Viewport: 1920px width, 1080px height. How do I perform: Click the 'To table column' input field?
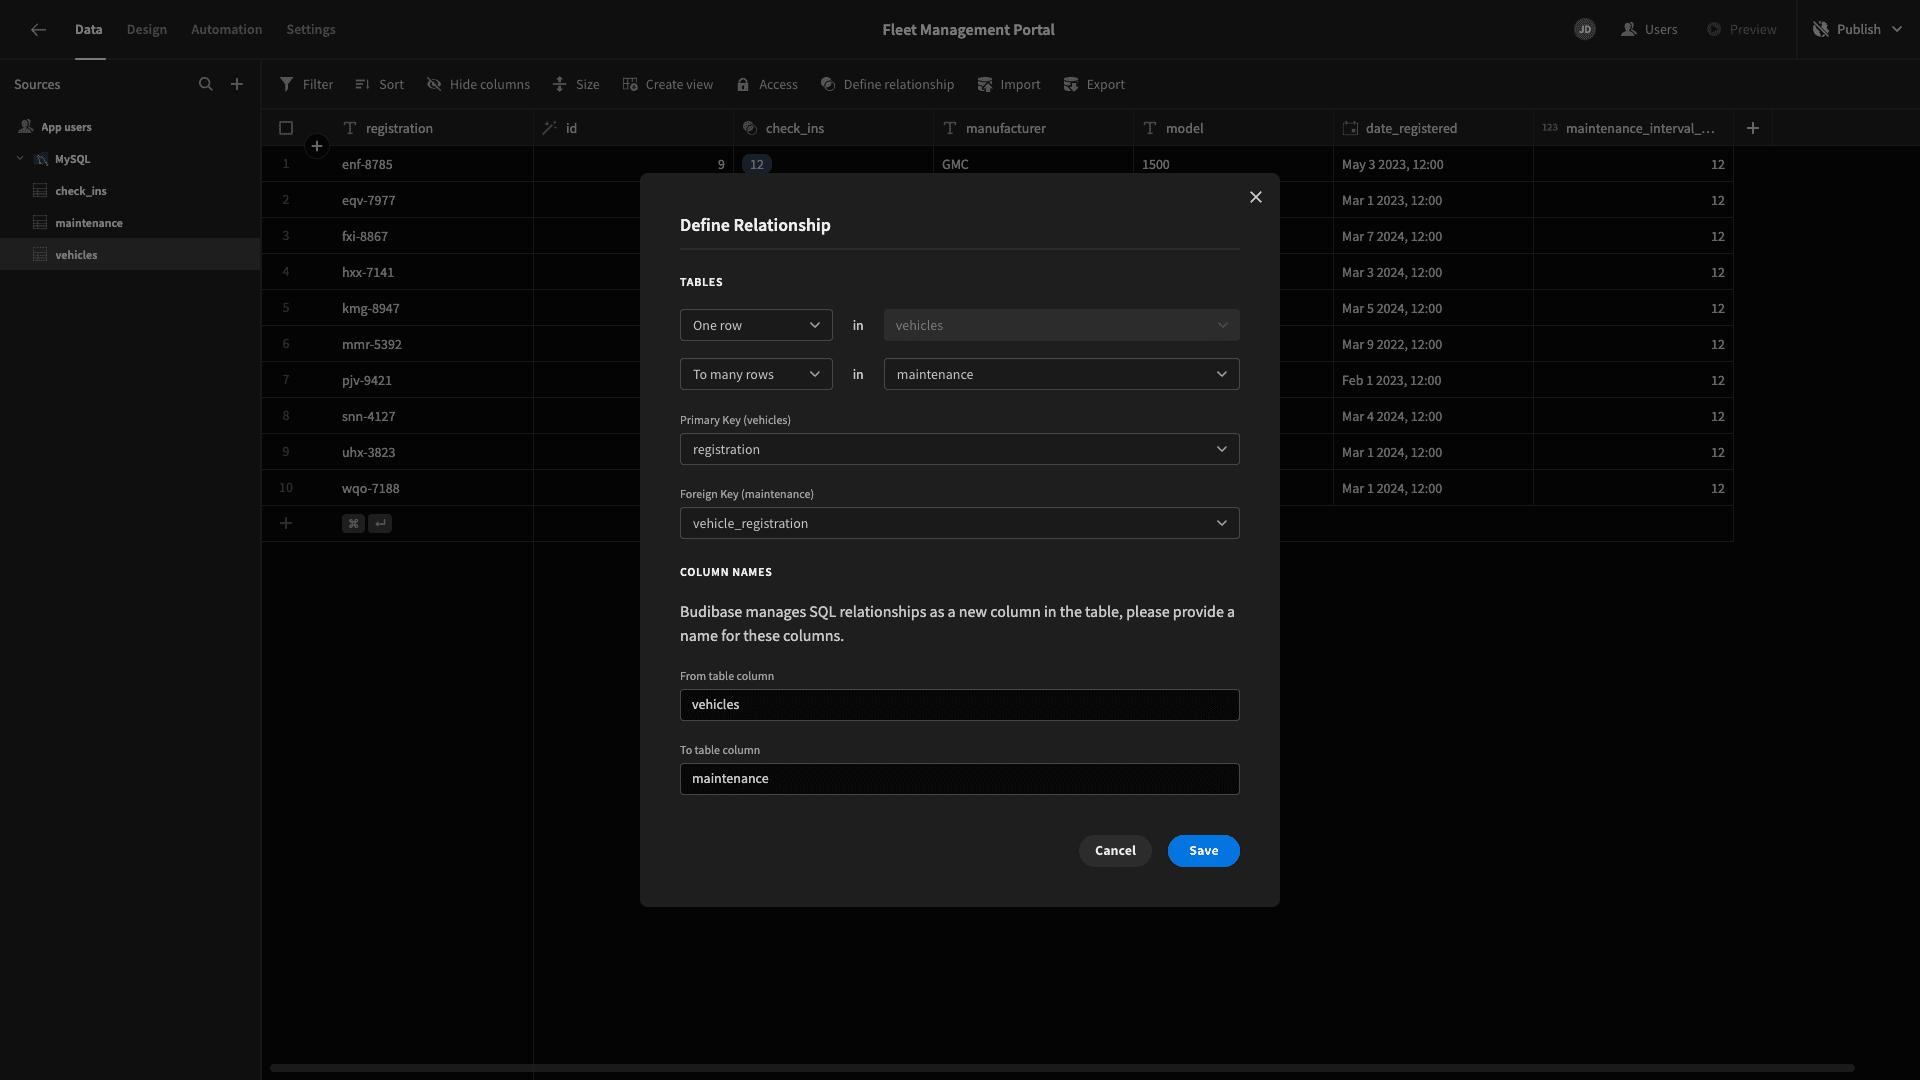959,778
